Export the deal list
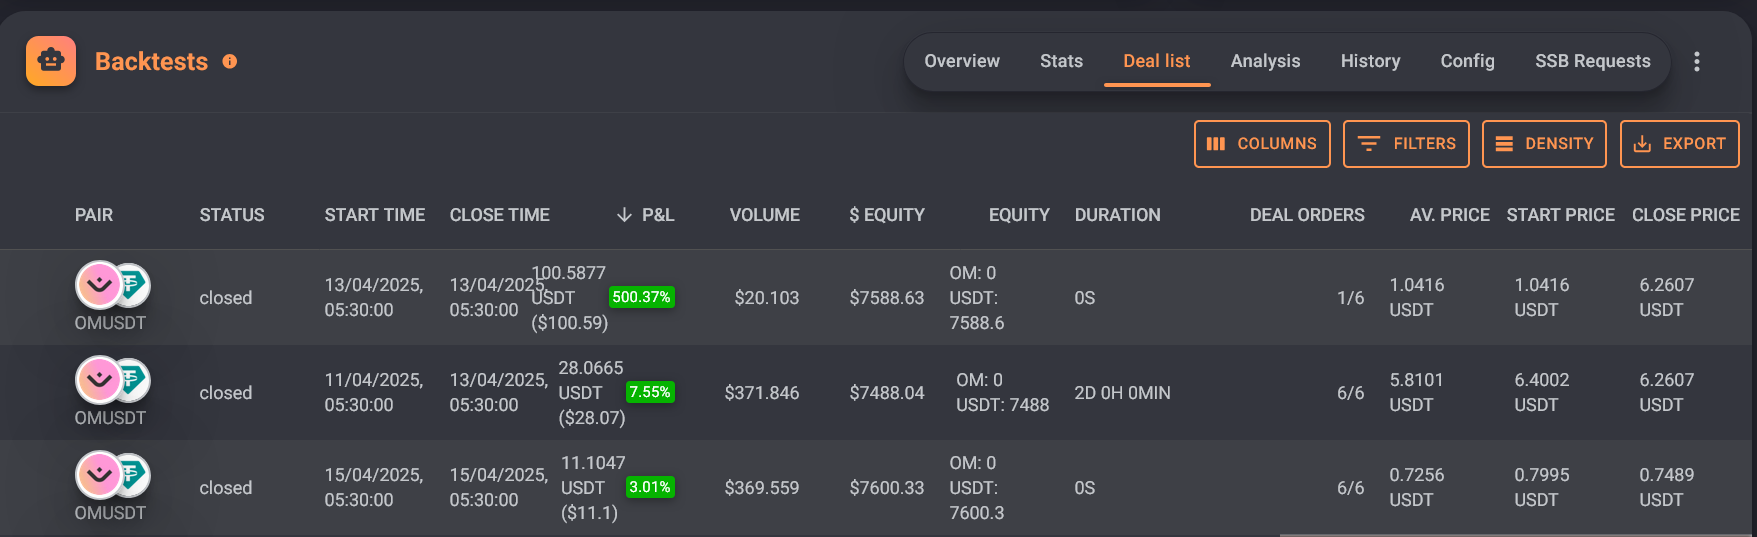Screen dimensions: 1757x537 (x=1680, y=144)
